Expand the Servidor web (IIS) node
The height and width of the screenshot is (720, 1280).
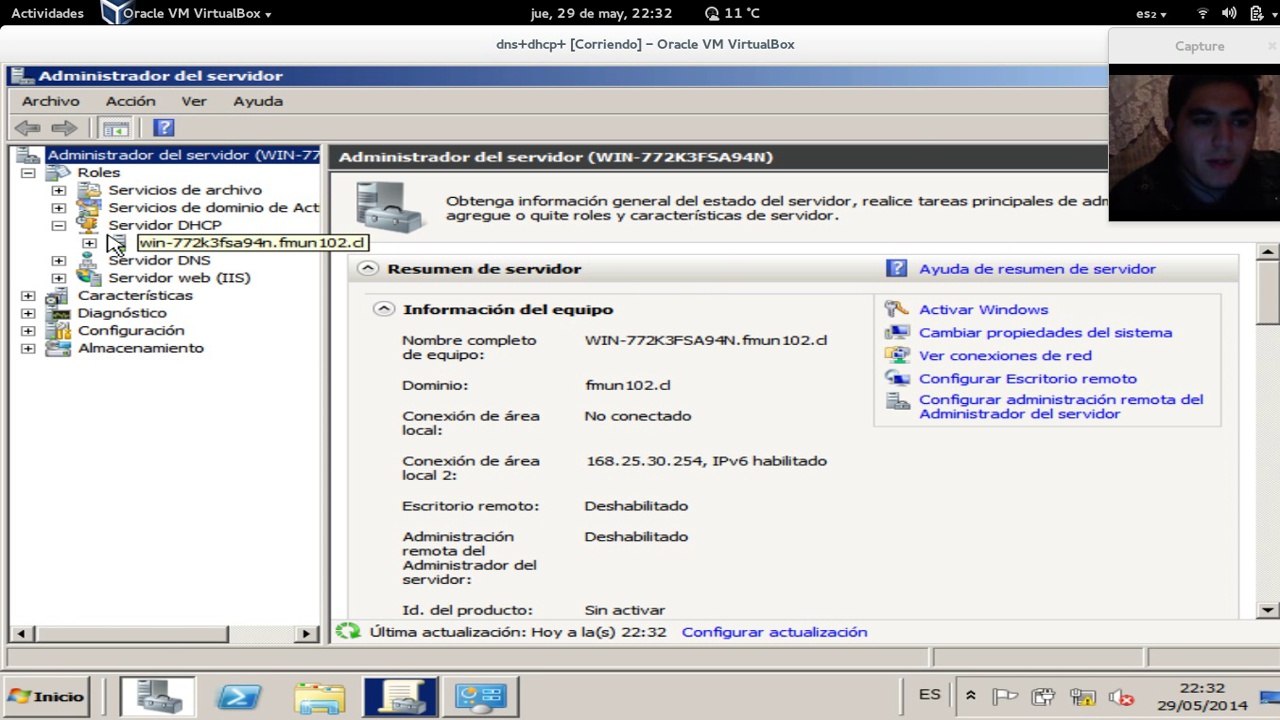click(59, 278)
